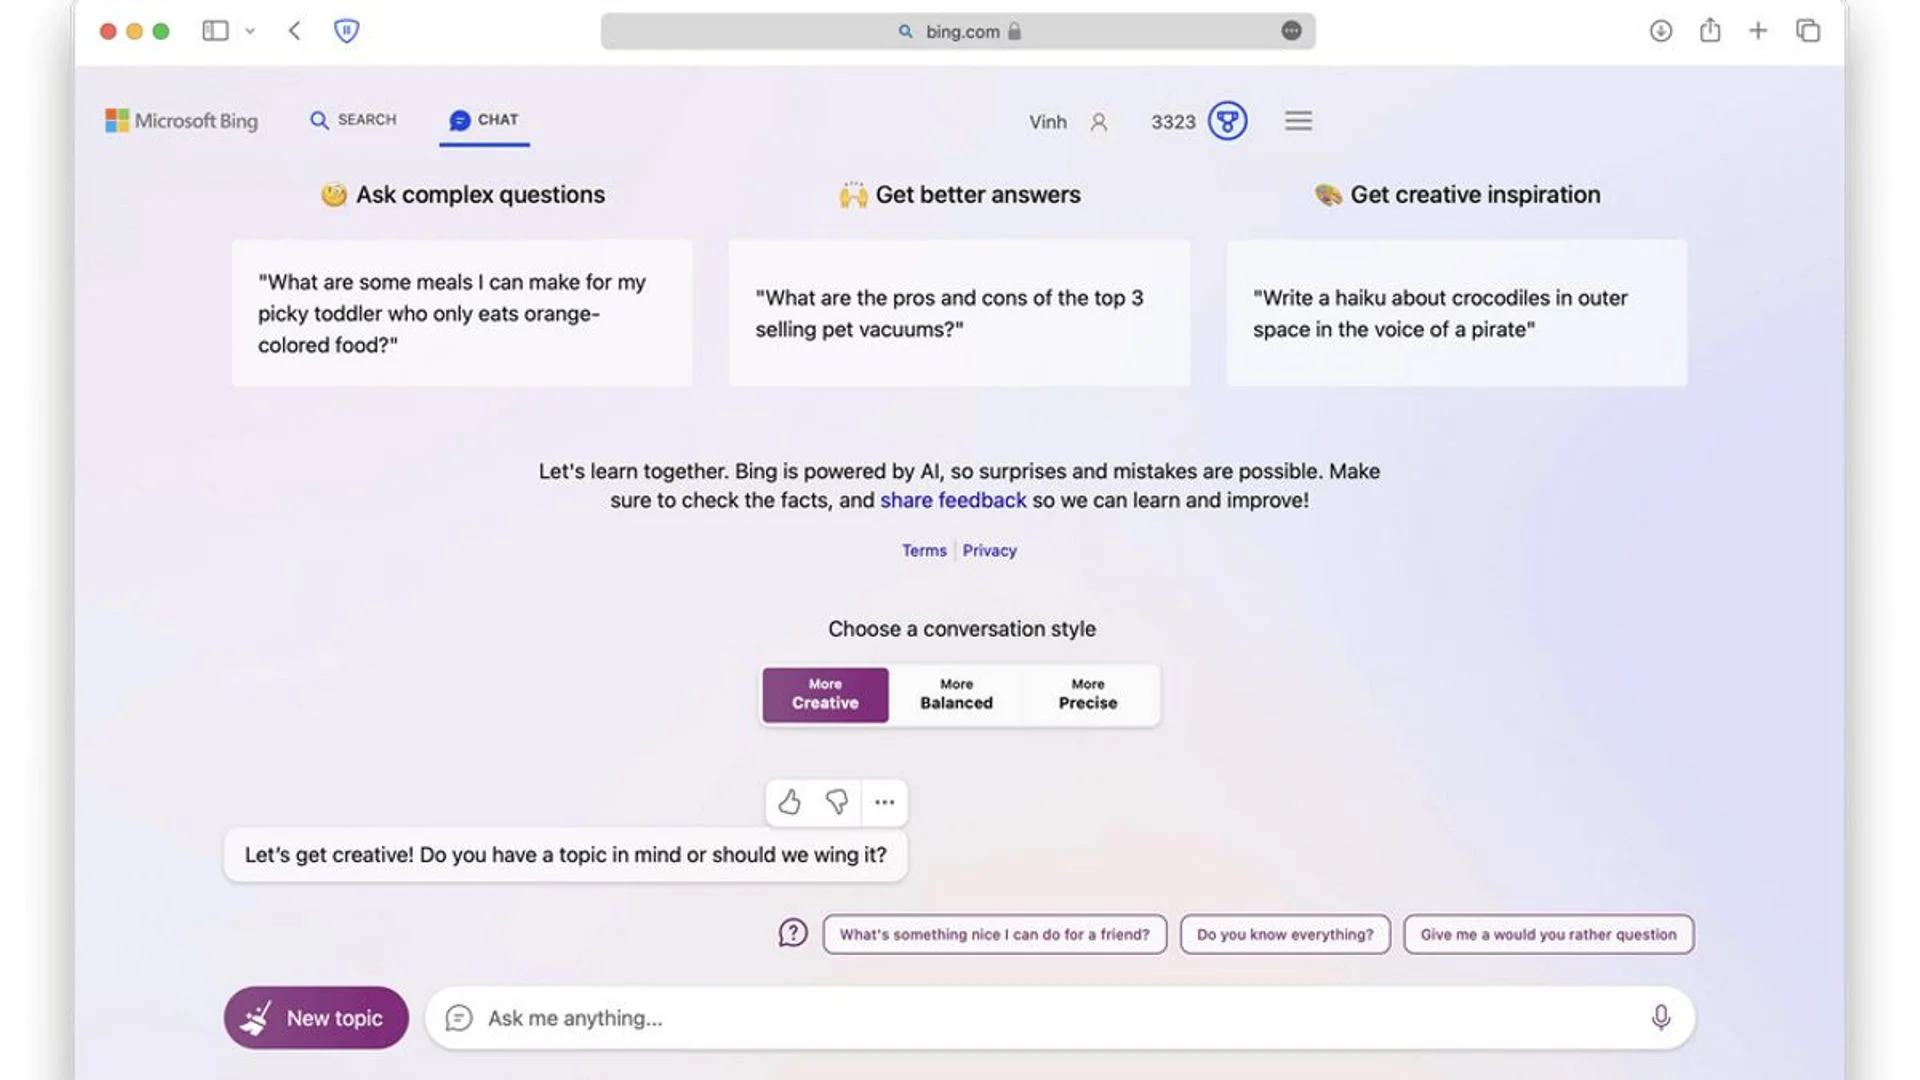Viewport: 1920px width, 1080px height.
Task: Click the question mark hint icon
Action: pyautogui.click(x=793, y=934)
